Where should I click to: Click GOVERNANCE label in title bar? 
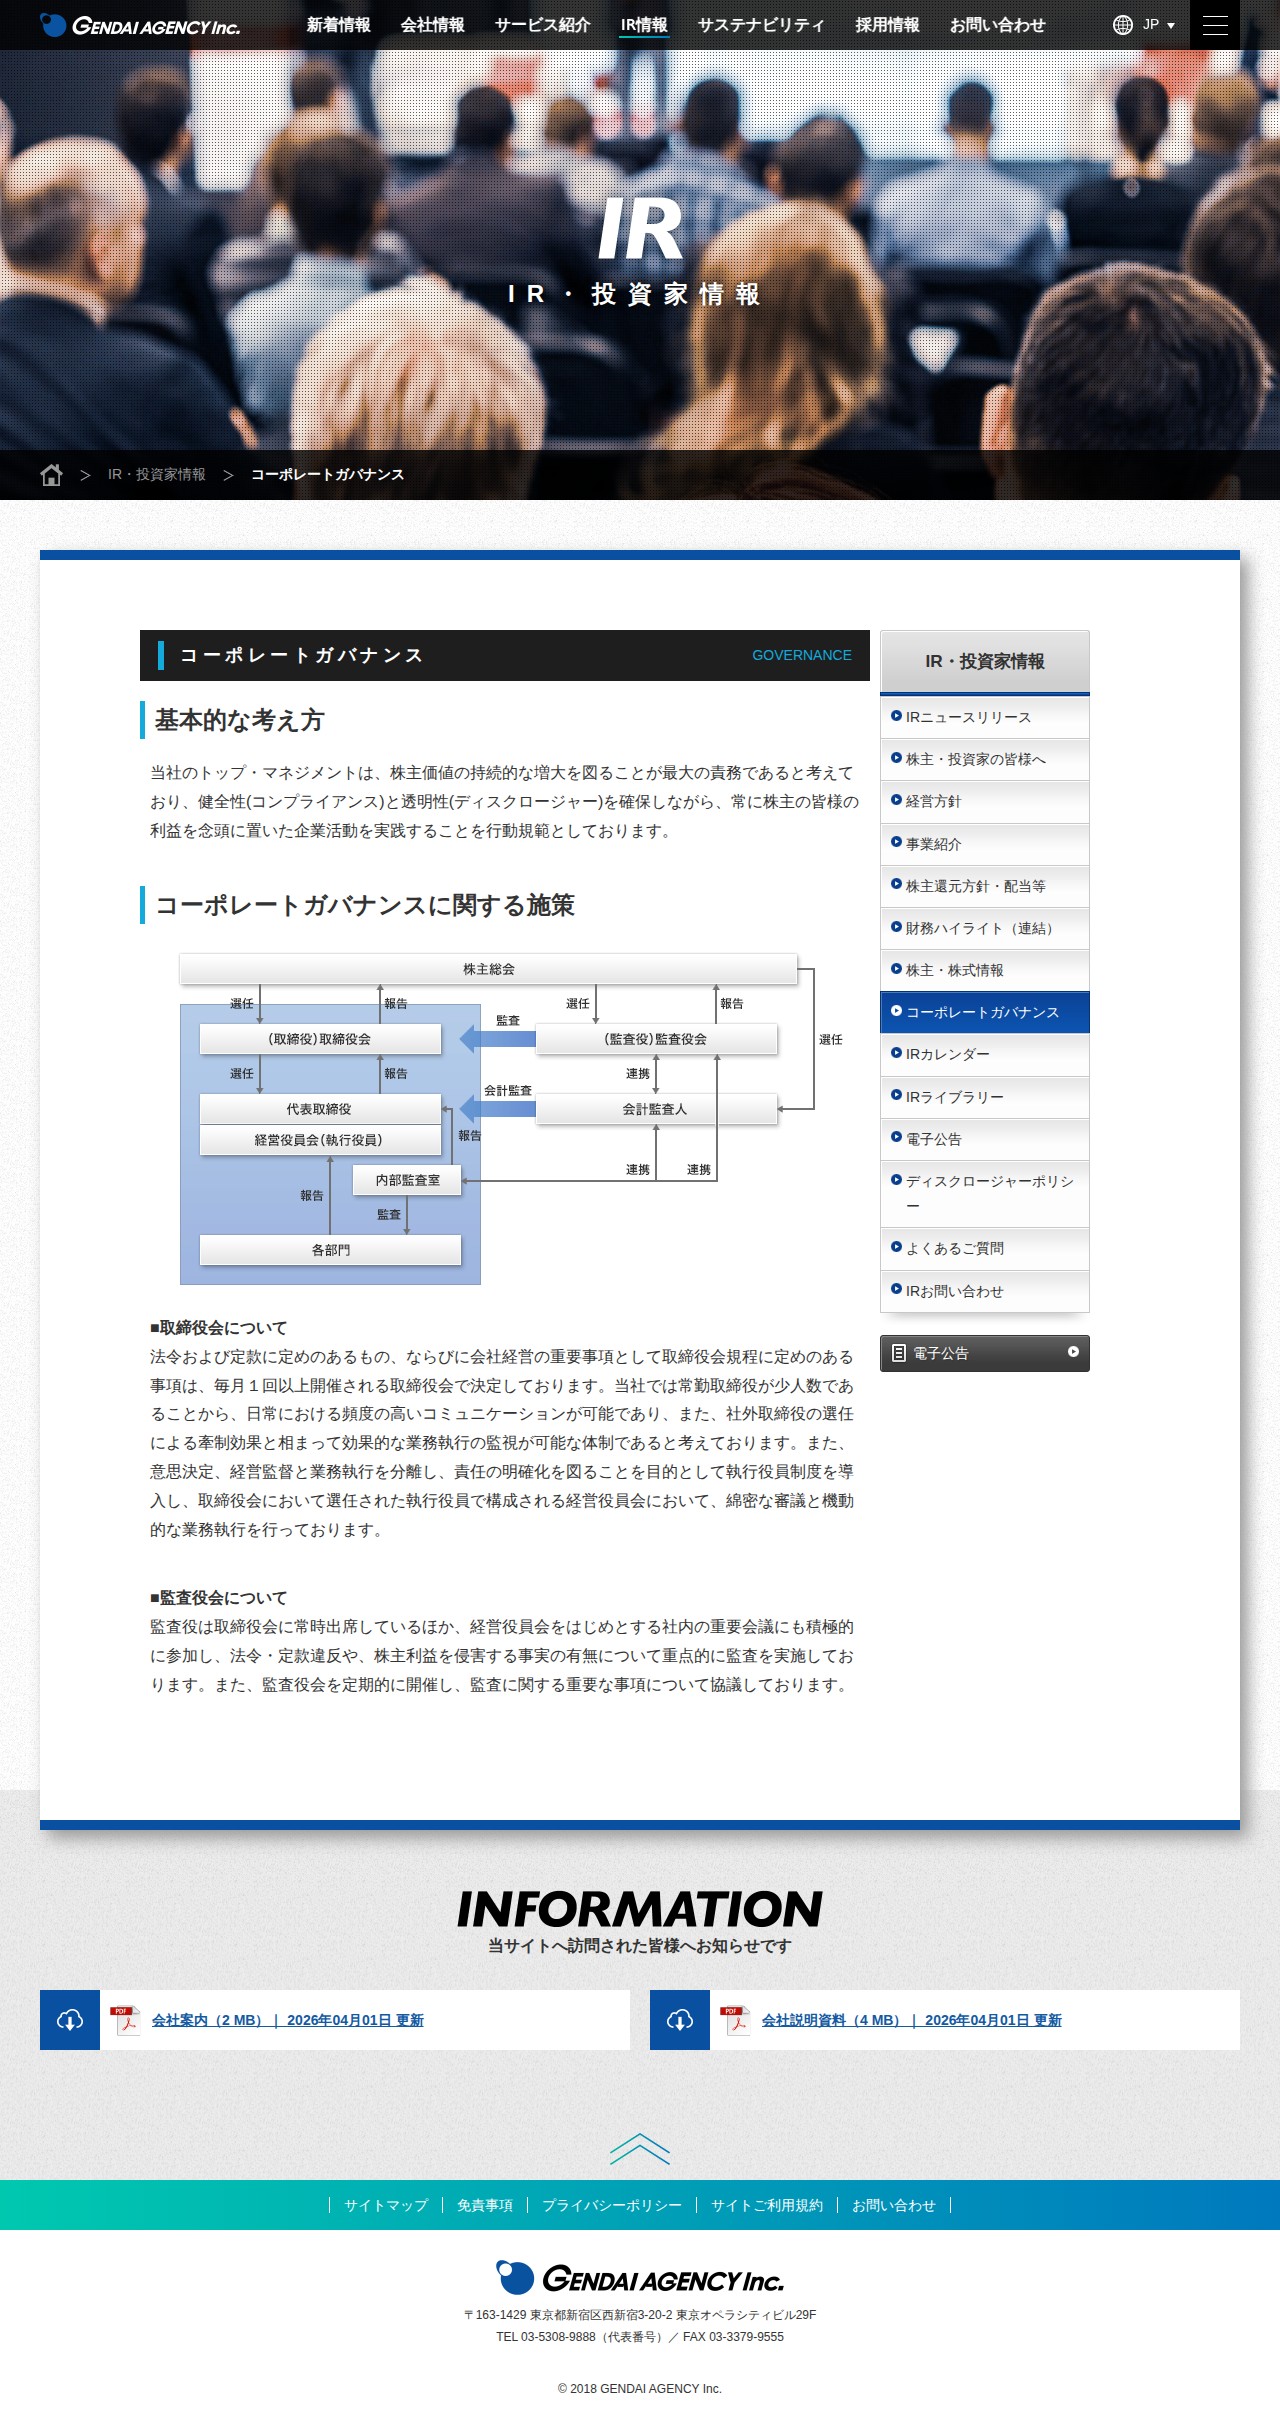point(802,655)
